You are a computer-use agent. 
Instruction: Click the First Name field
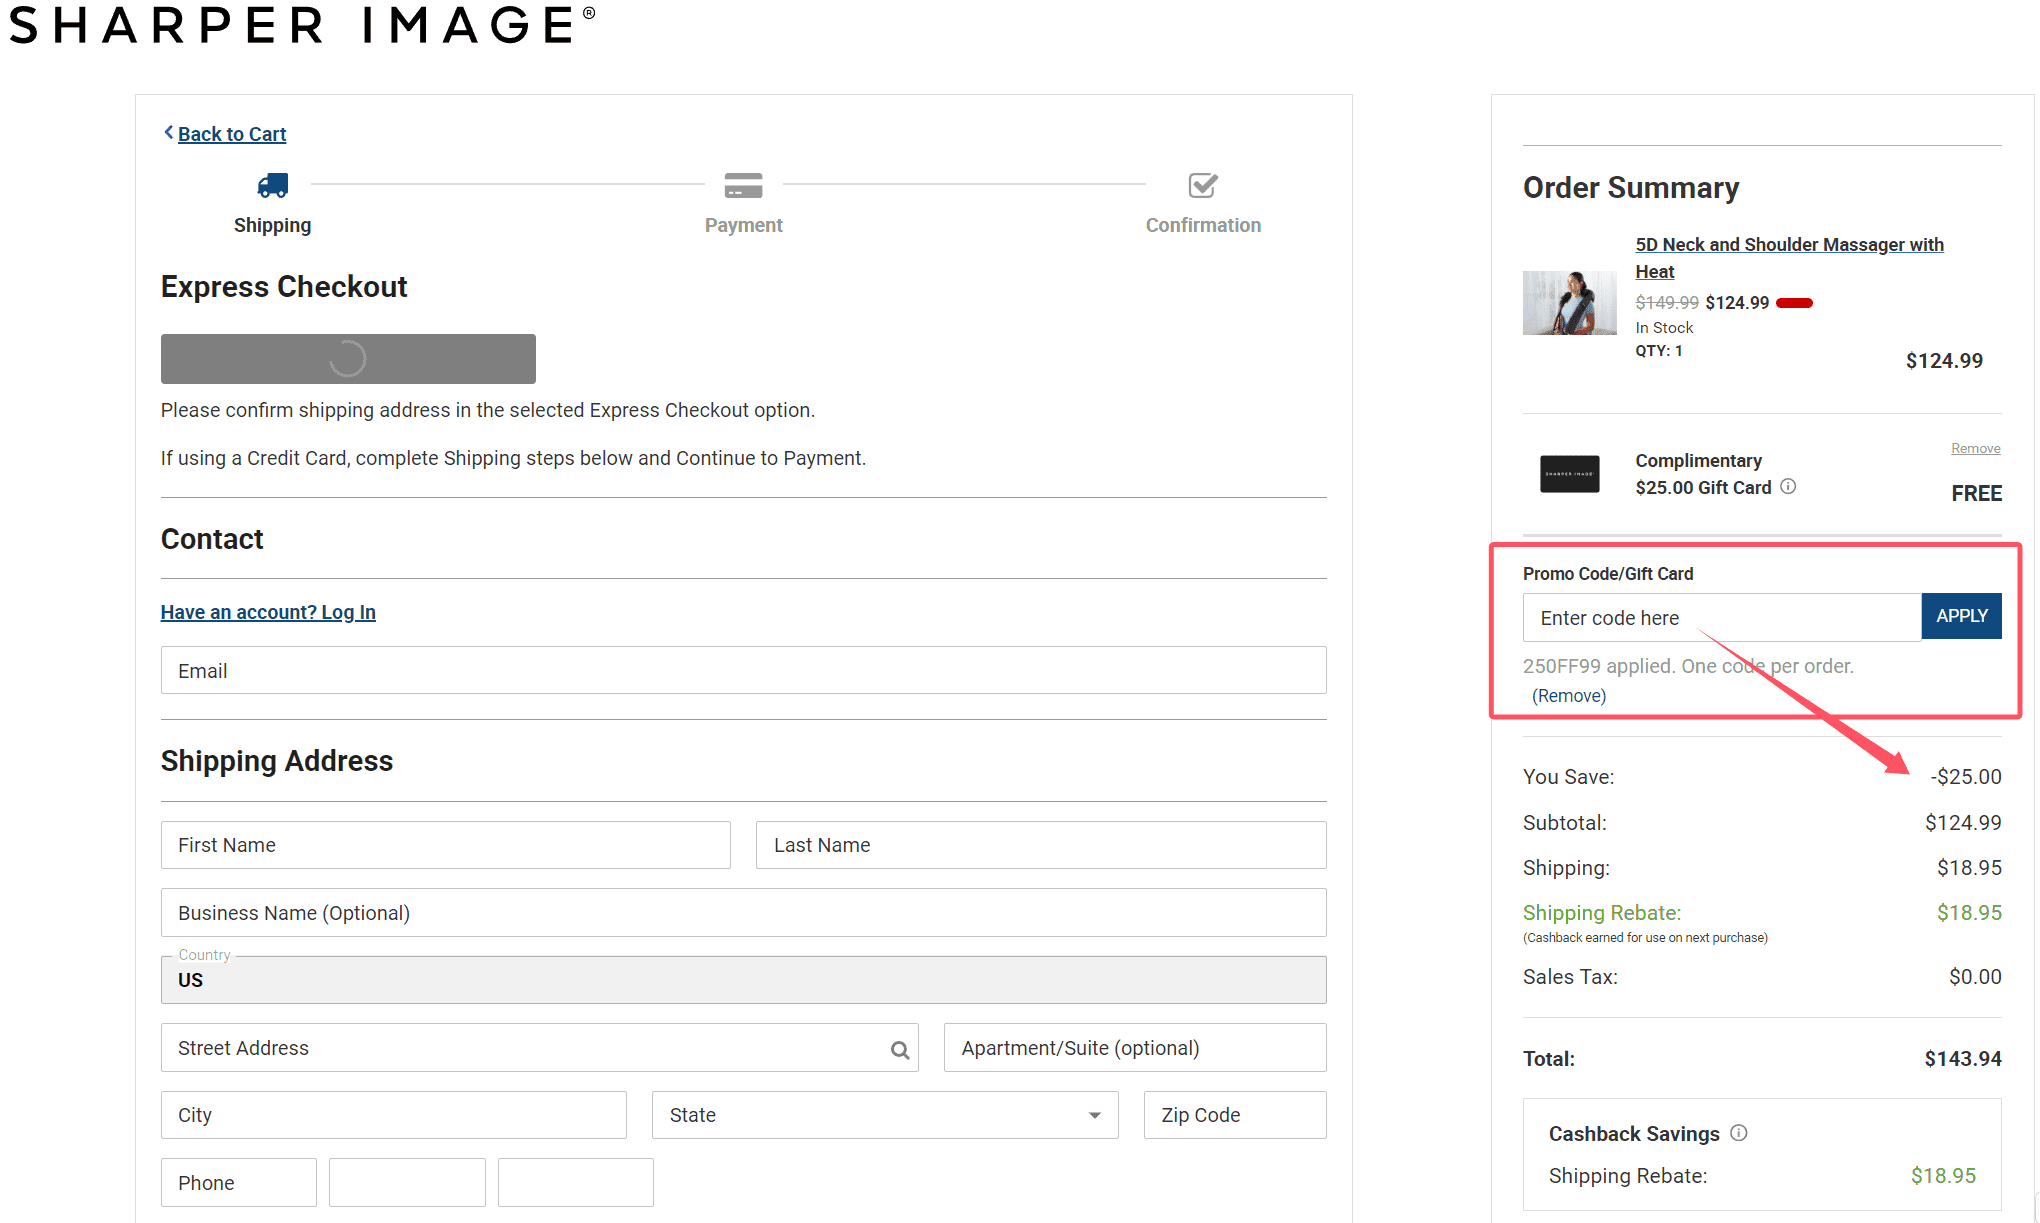[x=445, y=845]
